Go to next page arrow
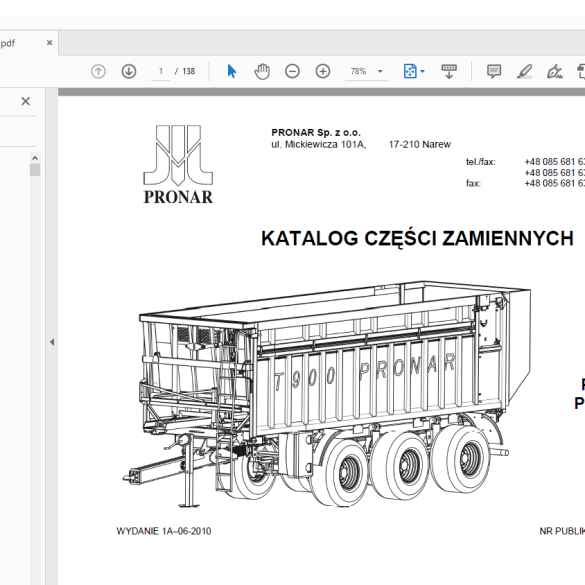The height and width of the screenshot is (585, 585). pyautogui.click(x=129, y=71)
